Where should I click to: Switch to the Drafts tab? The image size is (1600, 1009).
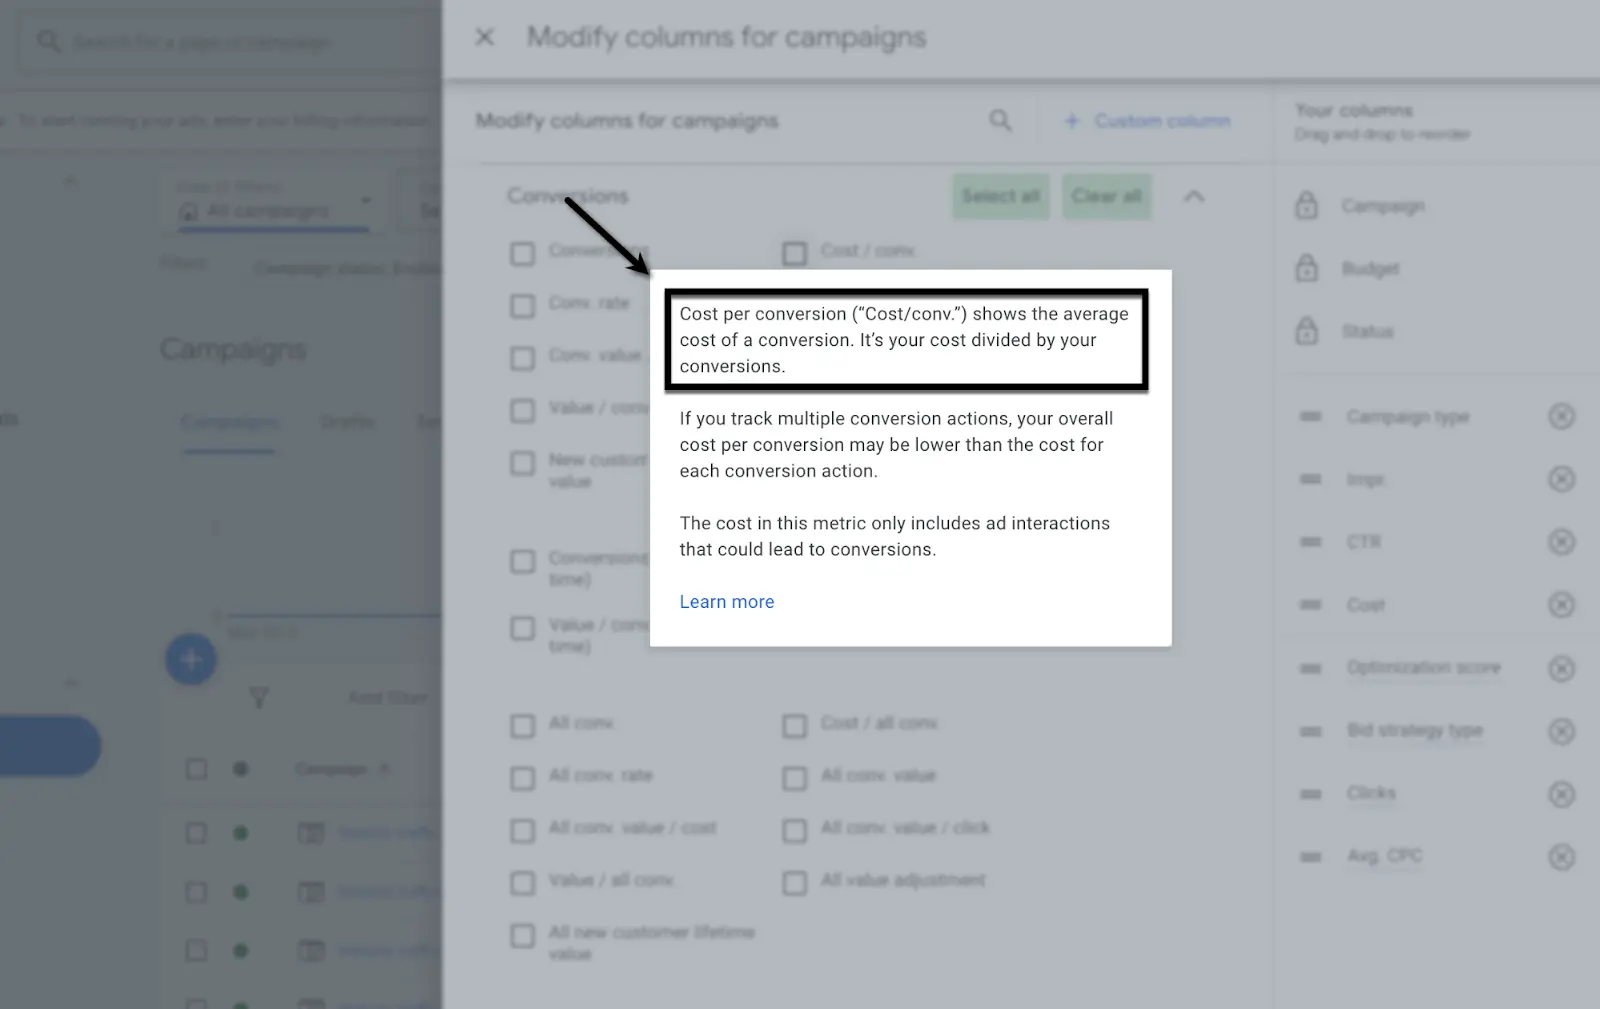(x=346, y=422)
